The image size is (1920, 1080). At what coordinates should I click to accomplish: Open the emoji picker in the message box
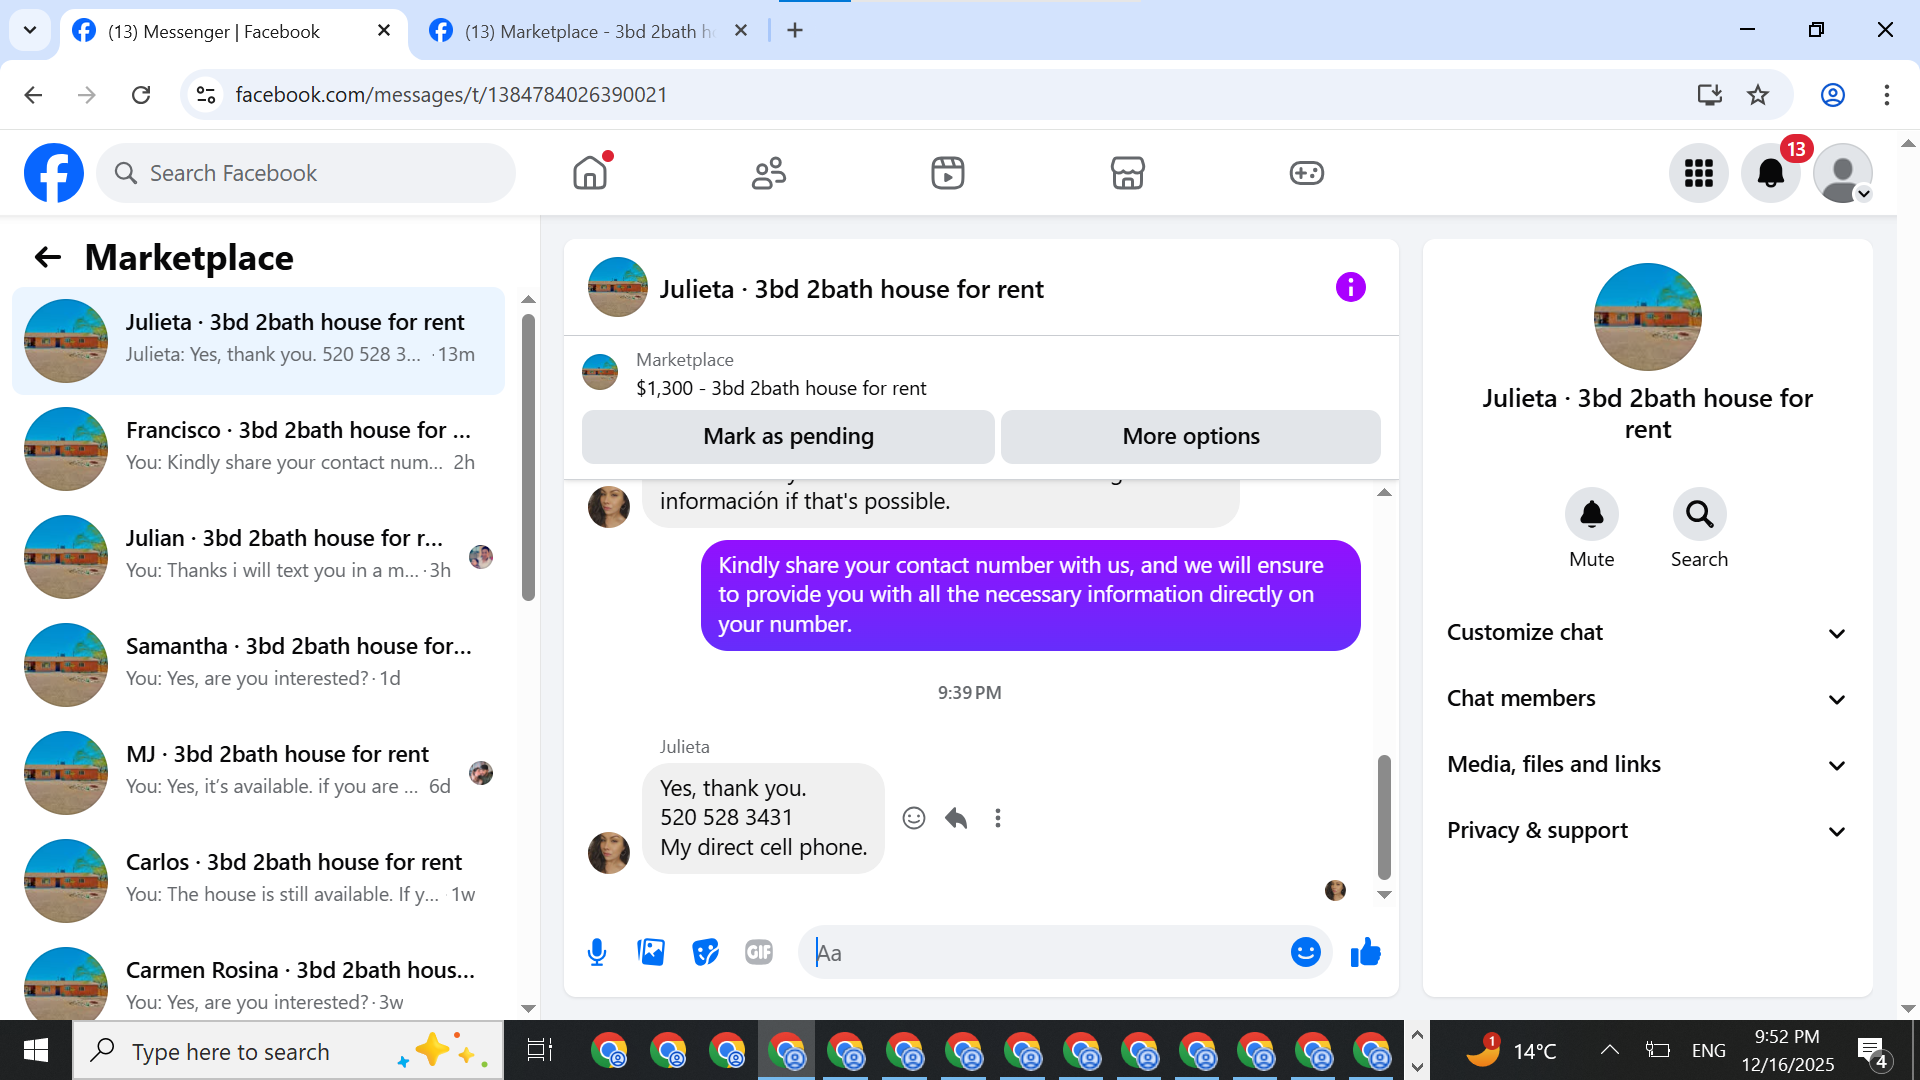(x=1305, y=952)
